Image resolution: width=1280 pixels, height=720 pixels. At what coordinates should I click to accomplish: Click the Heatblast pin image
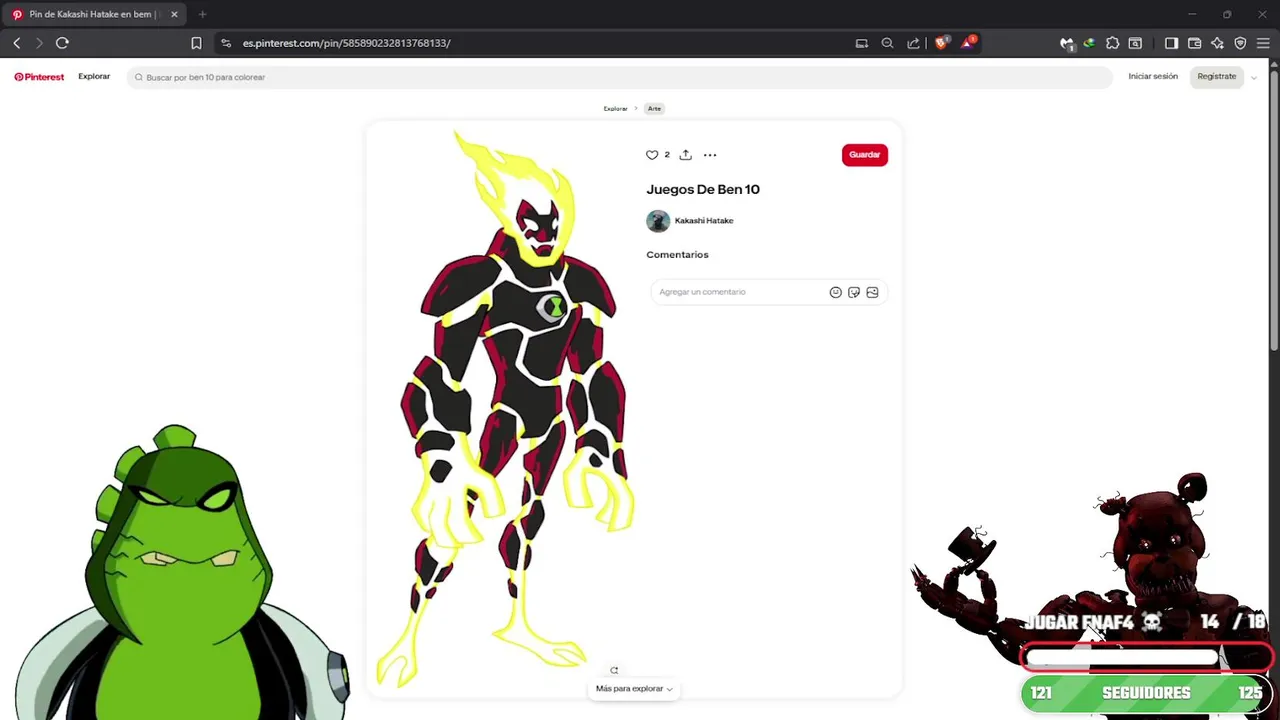(x=505, y=409)
